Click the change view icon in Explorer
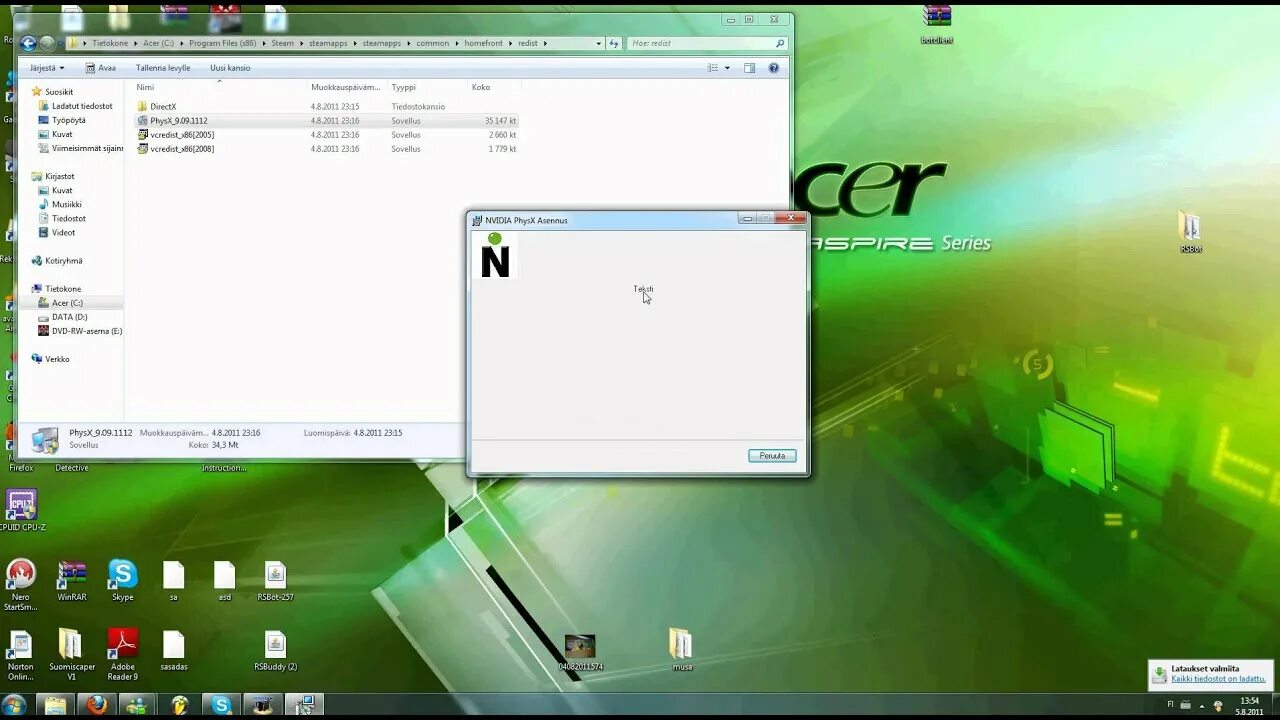 tap(713, 68)
